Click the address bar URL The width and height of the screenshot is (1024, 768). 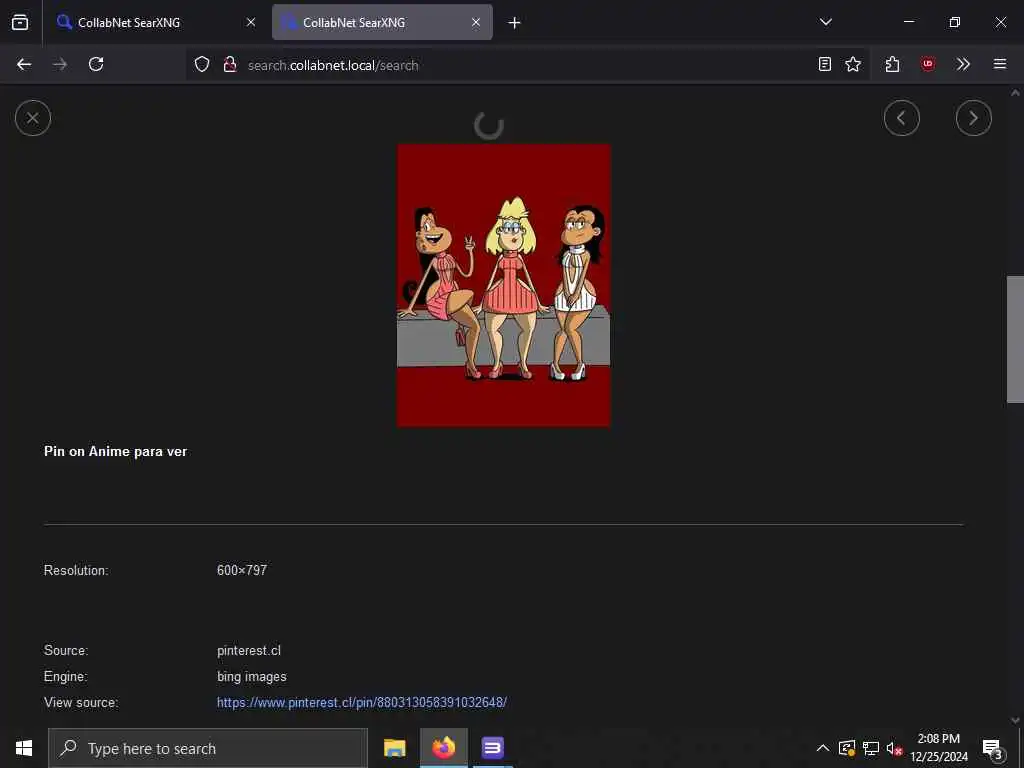[x=333, y=65]
